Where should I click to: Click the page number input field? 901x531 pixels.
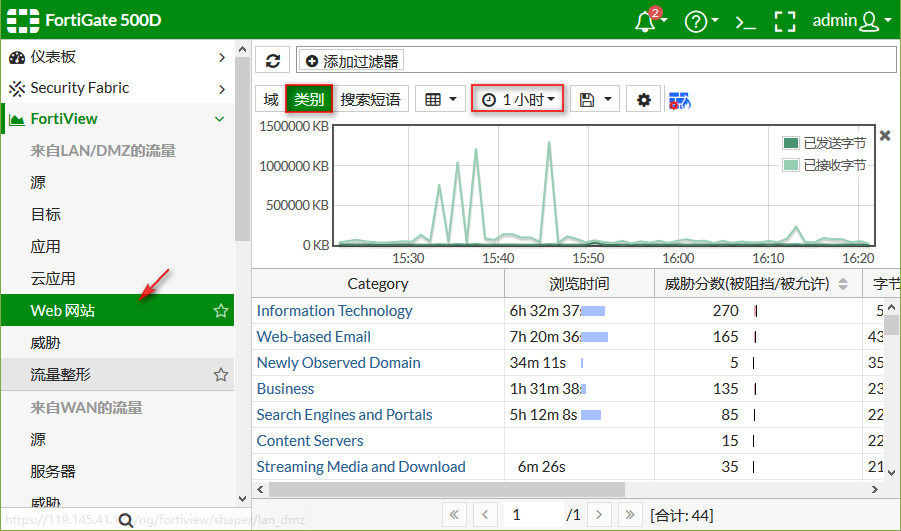click(533, 514)
